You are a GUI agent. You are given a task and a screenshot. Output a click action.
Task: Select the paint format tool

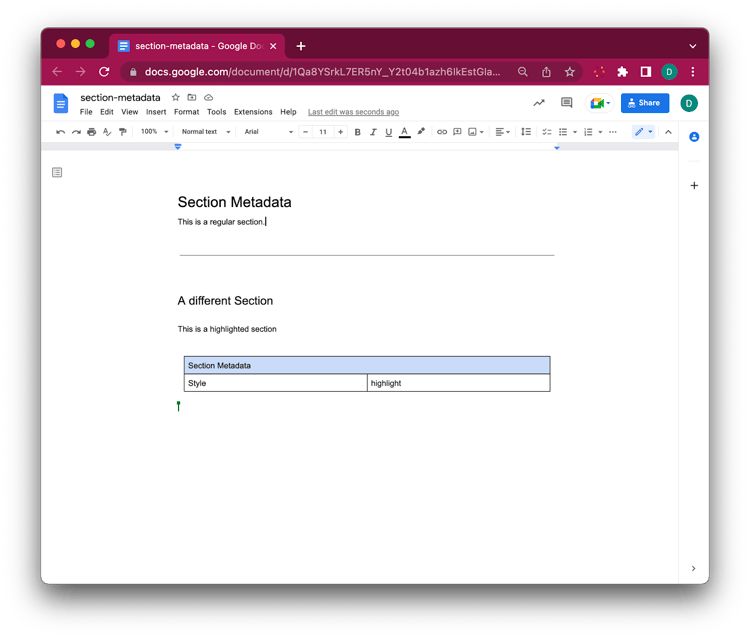click(123, 132)
